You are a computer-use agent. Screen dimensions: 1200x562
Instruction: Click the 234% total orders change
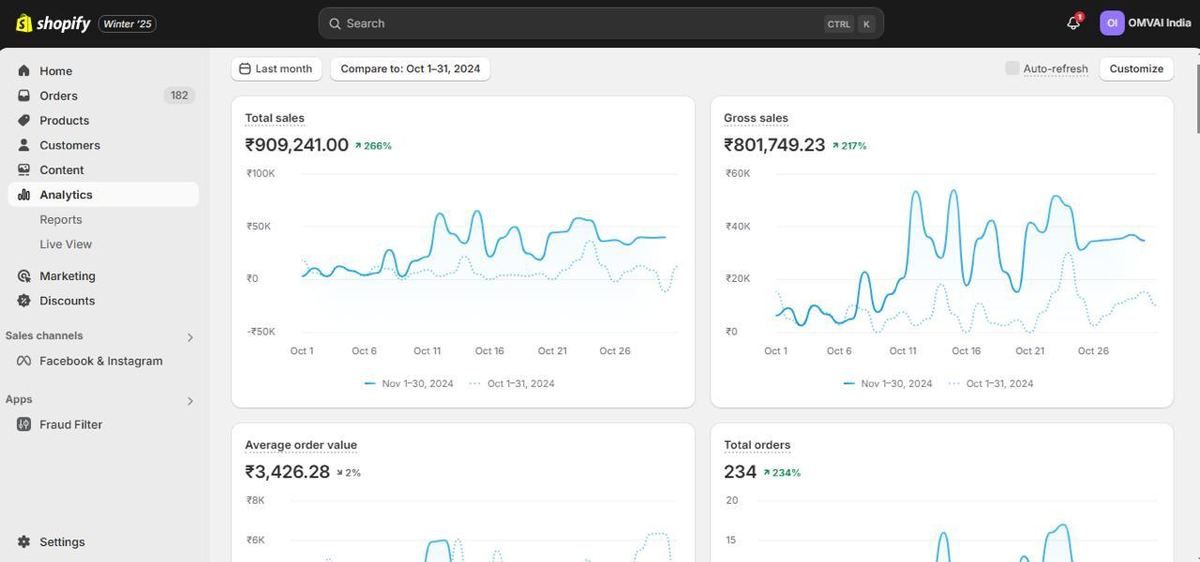click(x=782, y=473)
